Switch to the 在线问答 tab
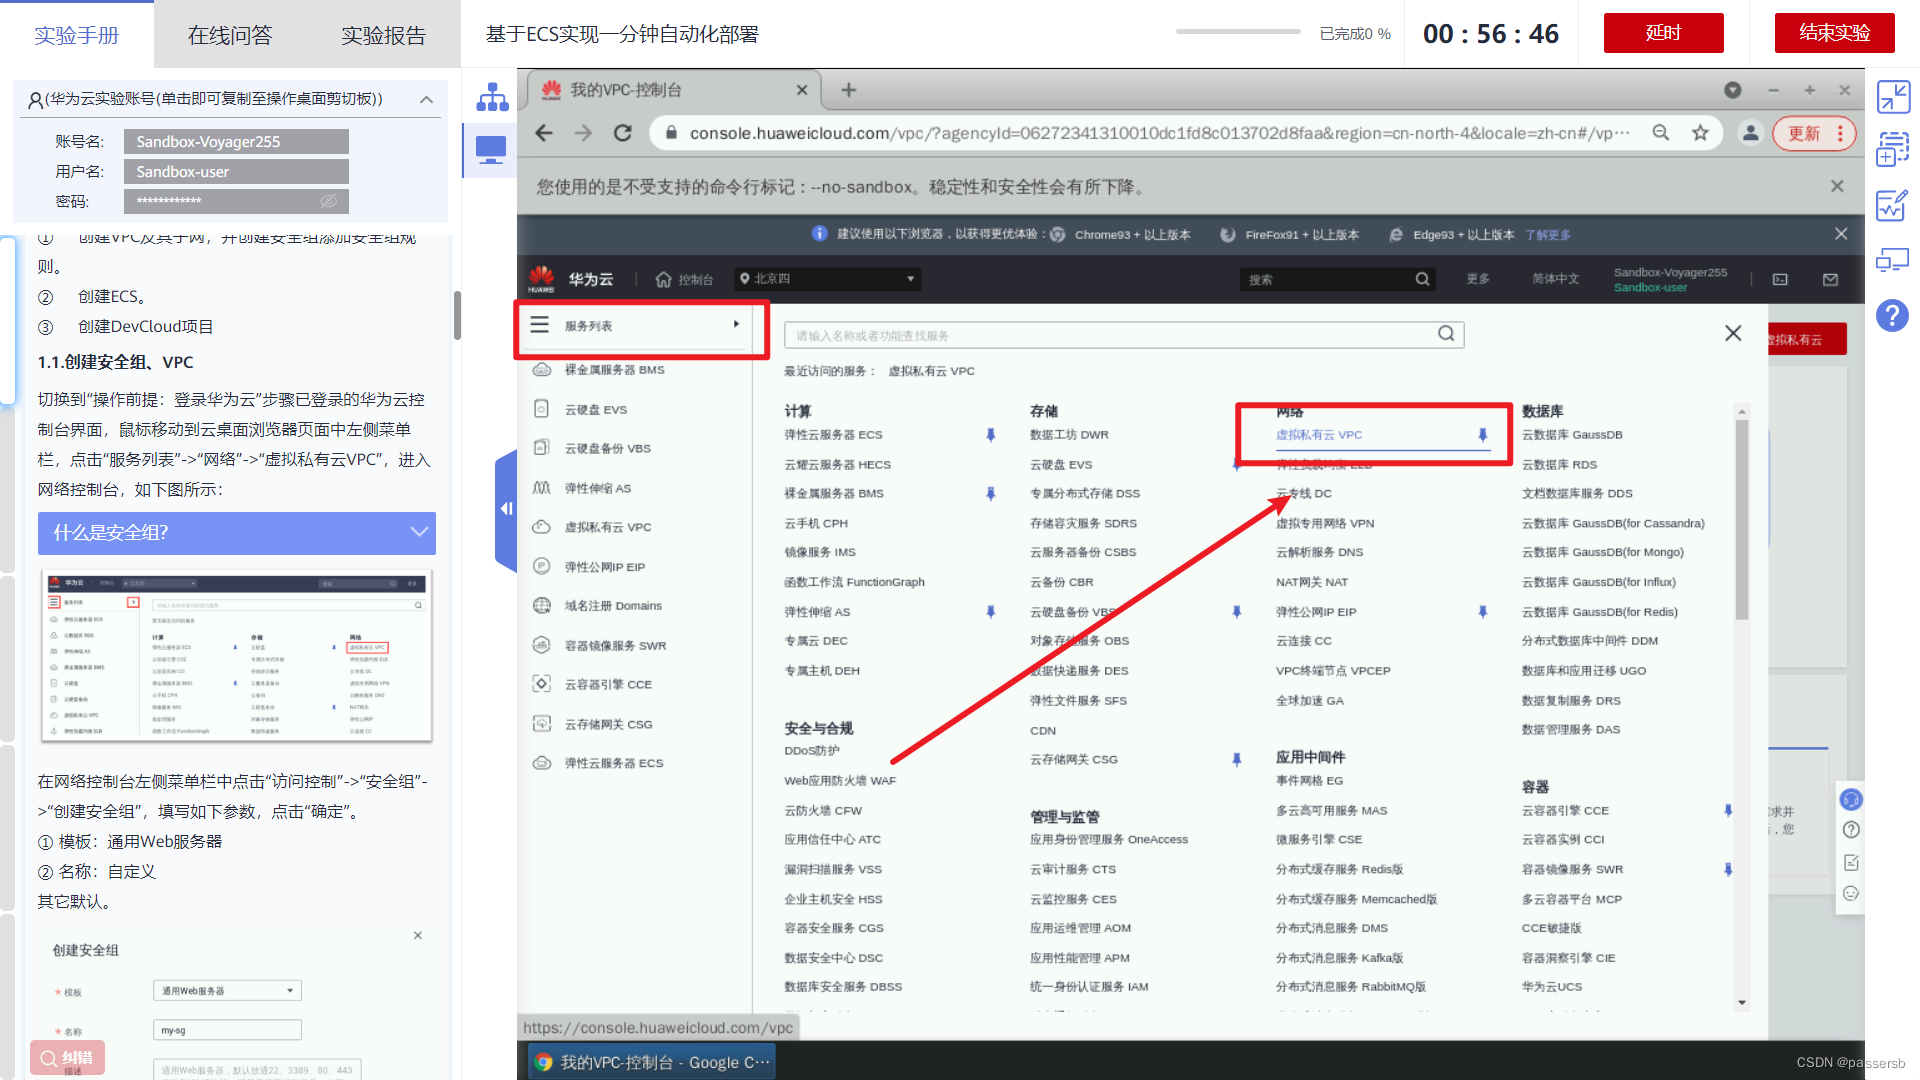Viewport: 1920px width, 1080px height. pyautogui.click(x=230, y=36)
